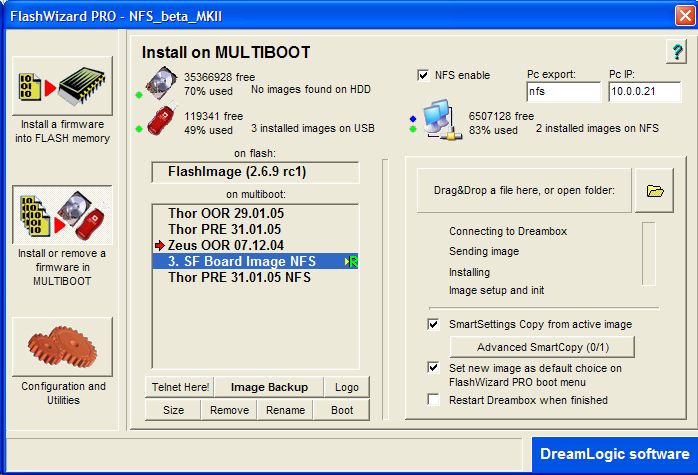Click 'No images found on HDD' text
698x475 pixels.
point(311,89)
